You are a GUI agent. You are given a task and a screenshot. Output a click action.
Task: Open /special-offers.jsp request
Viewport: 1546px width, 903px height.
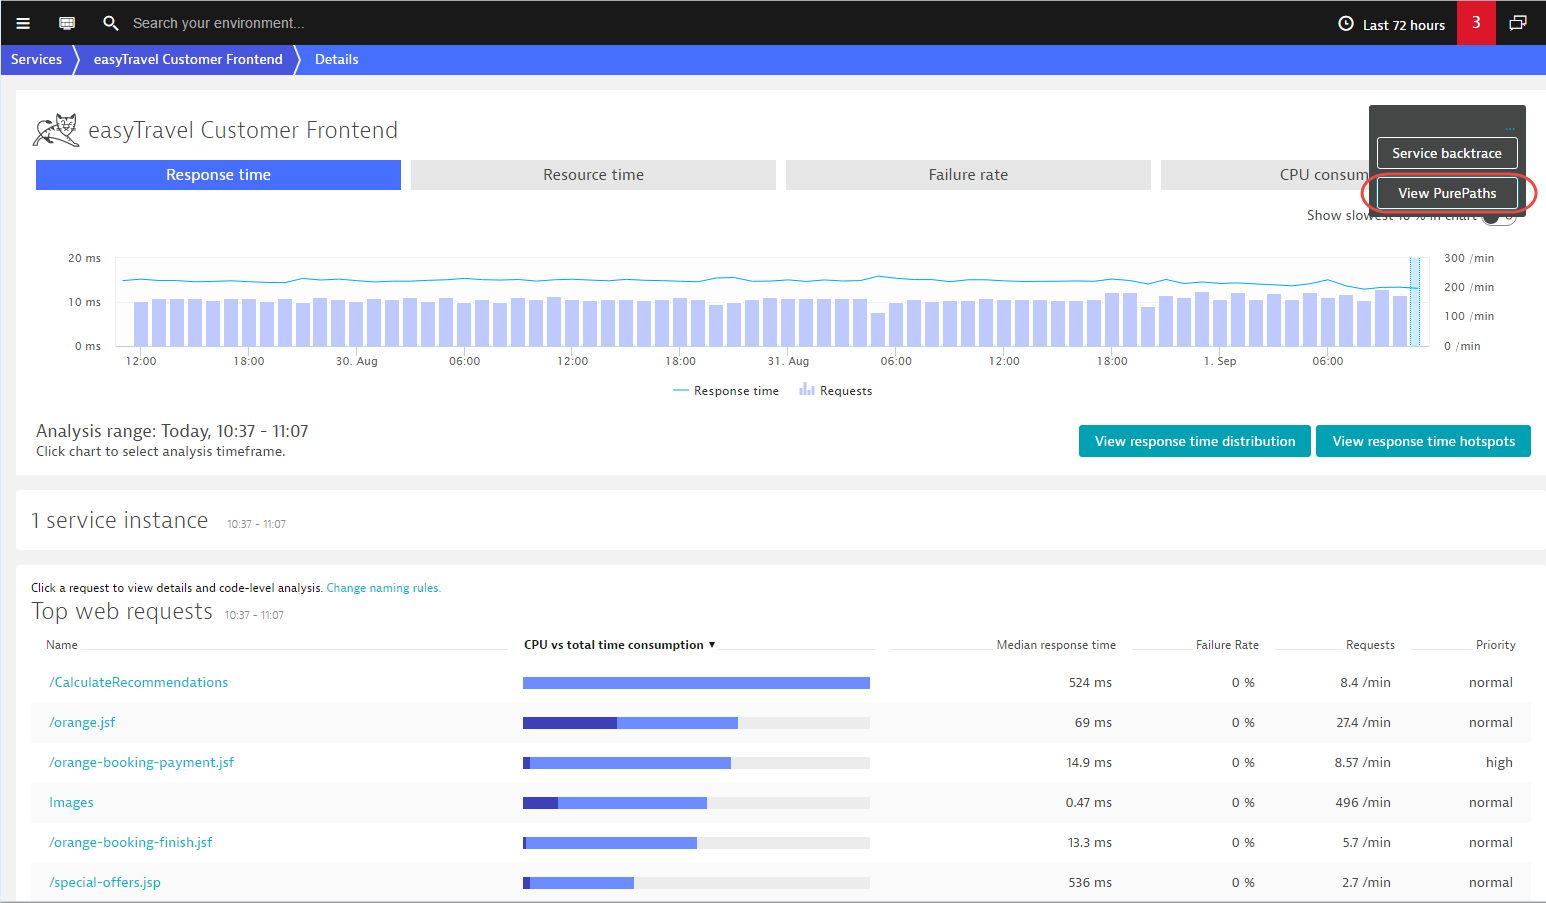(105, 883)
